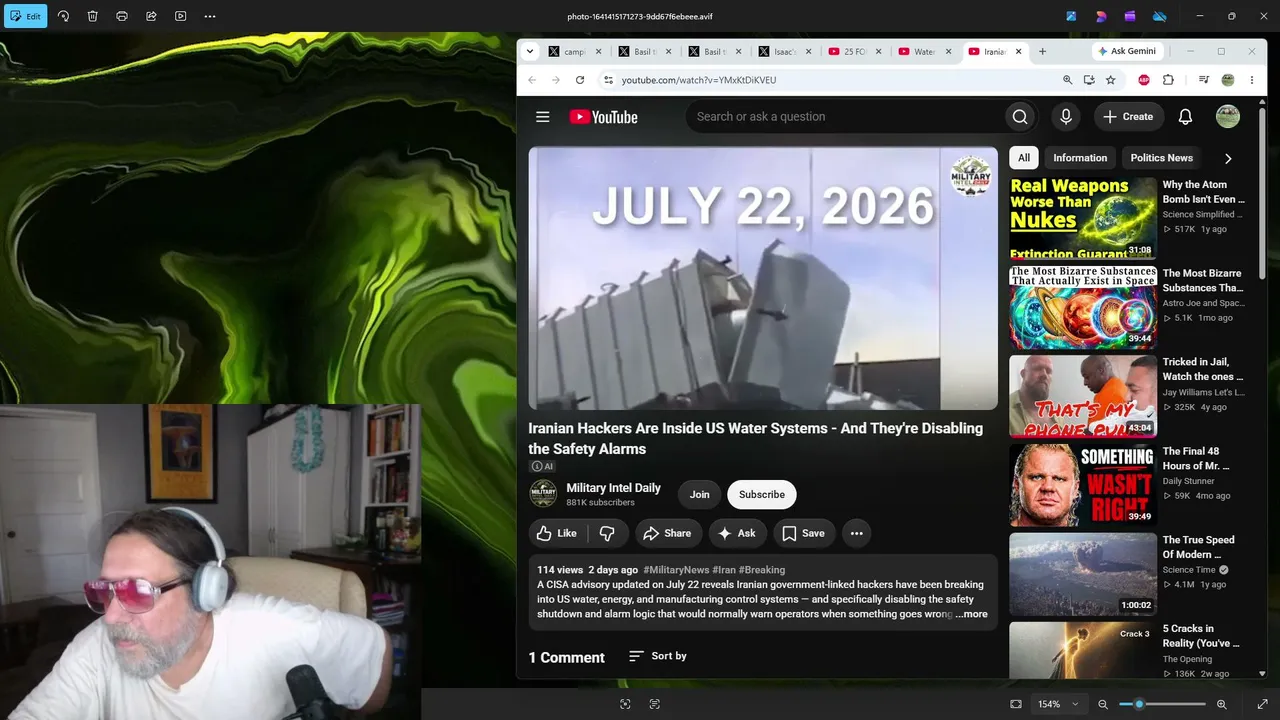Rotate the image in Photos toolbar
Viewport: 1280px width, 720px height.
[x=63, y=16]
